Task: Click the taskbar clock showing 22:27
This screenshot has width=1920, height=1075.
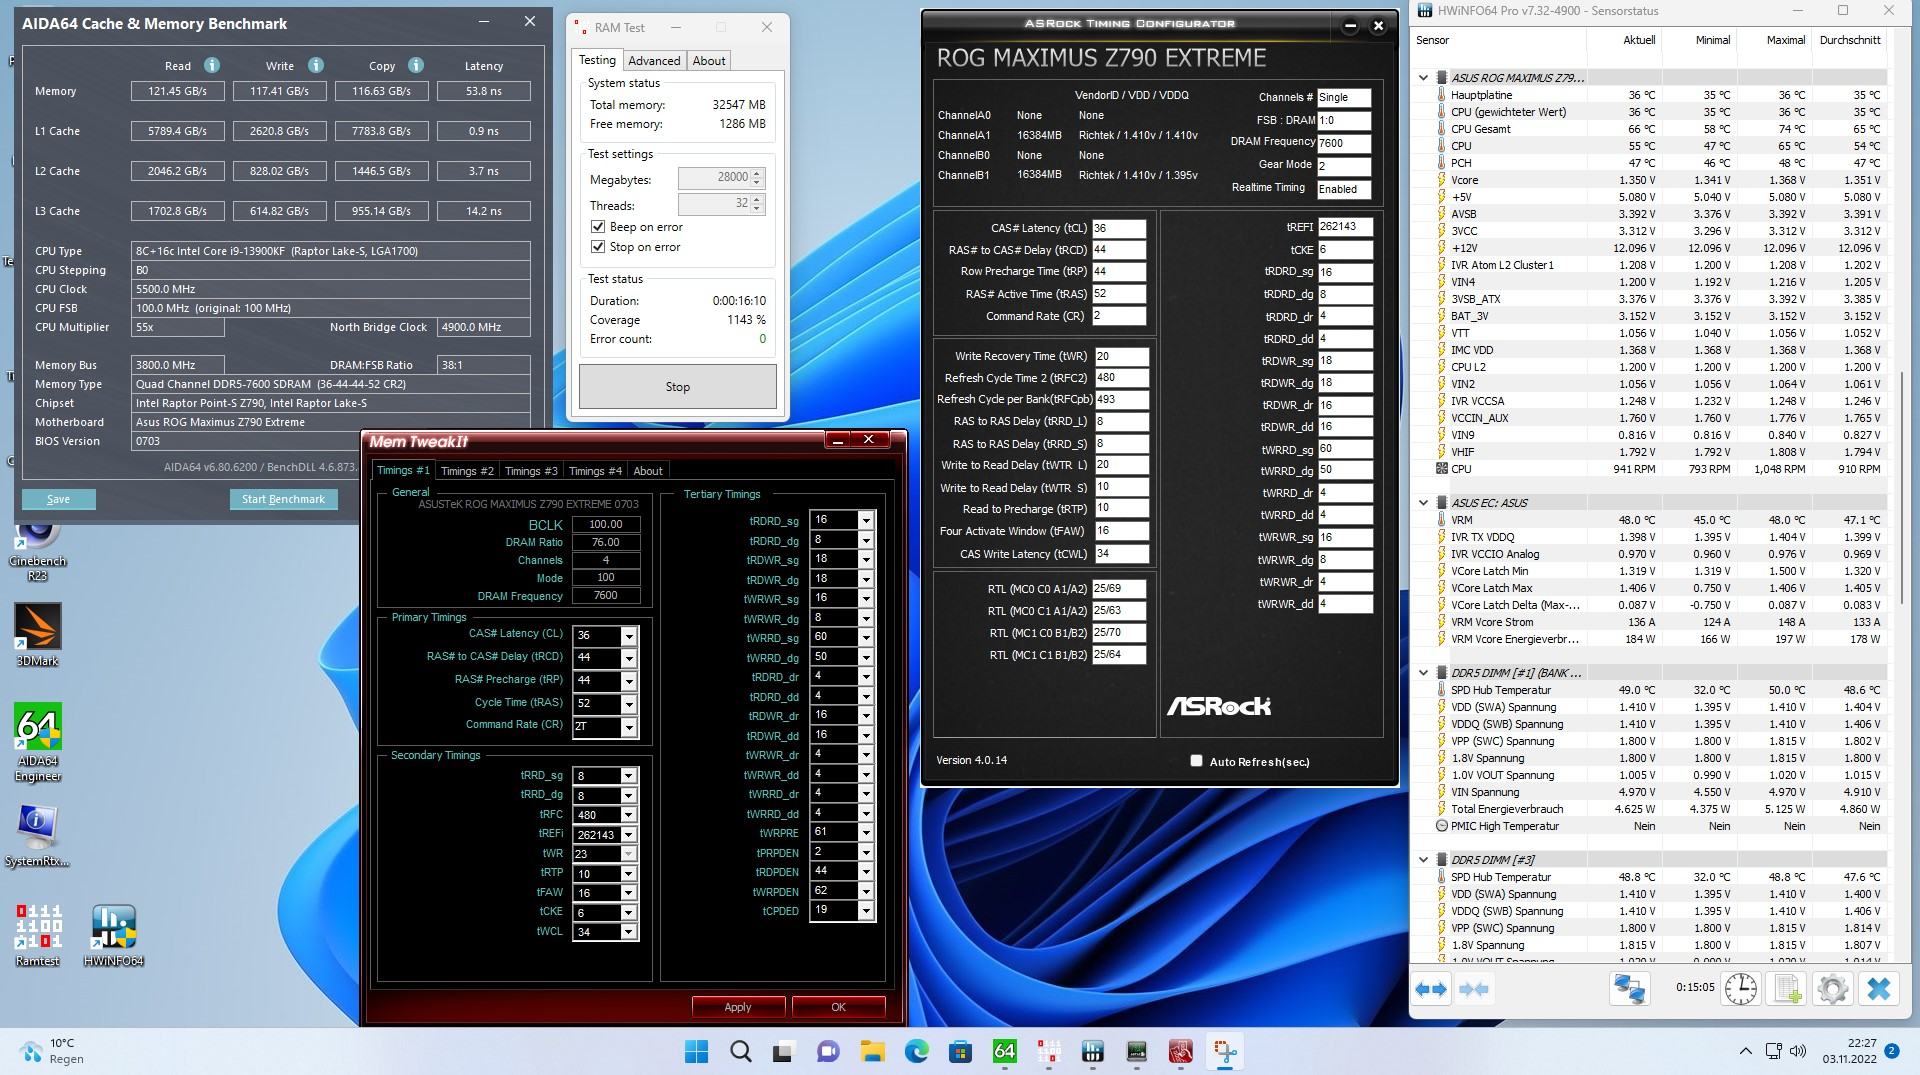Action: [1849, 1051]
